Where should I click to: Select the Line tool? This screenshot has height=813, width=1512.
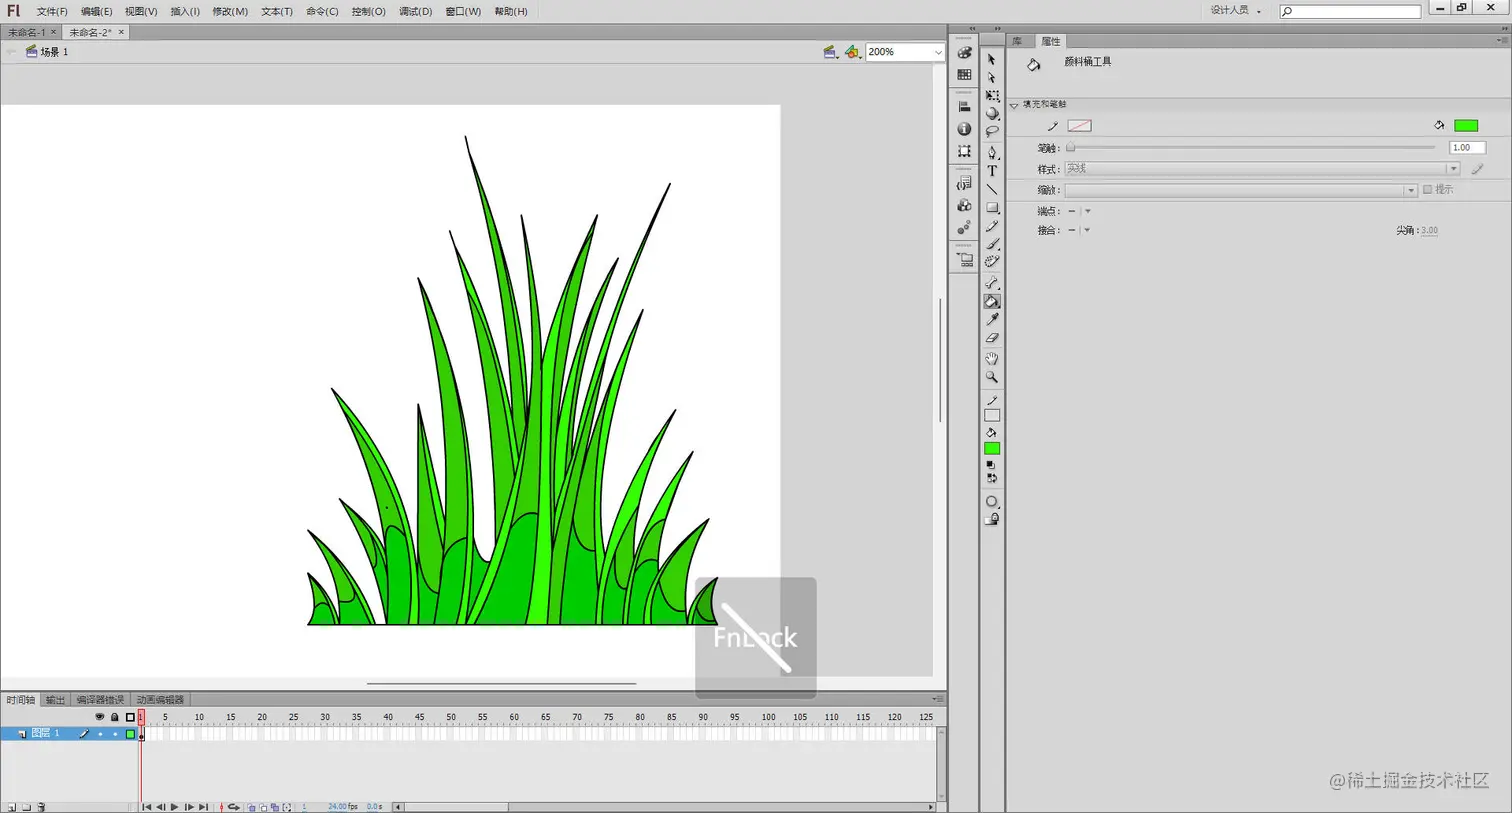(x=992, y=189)
